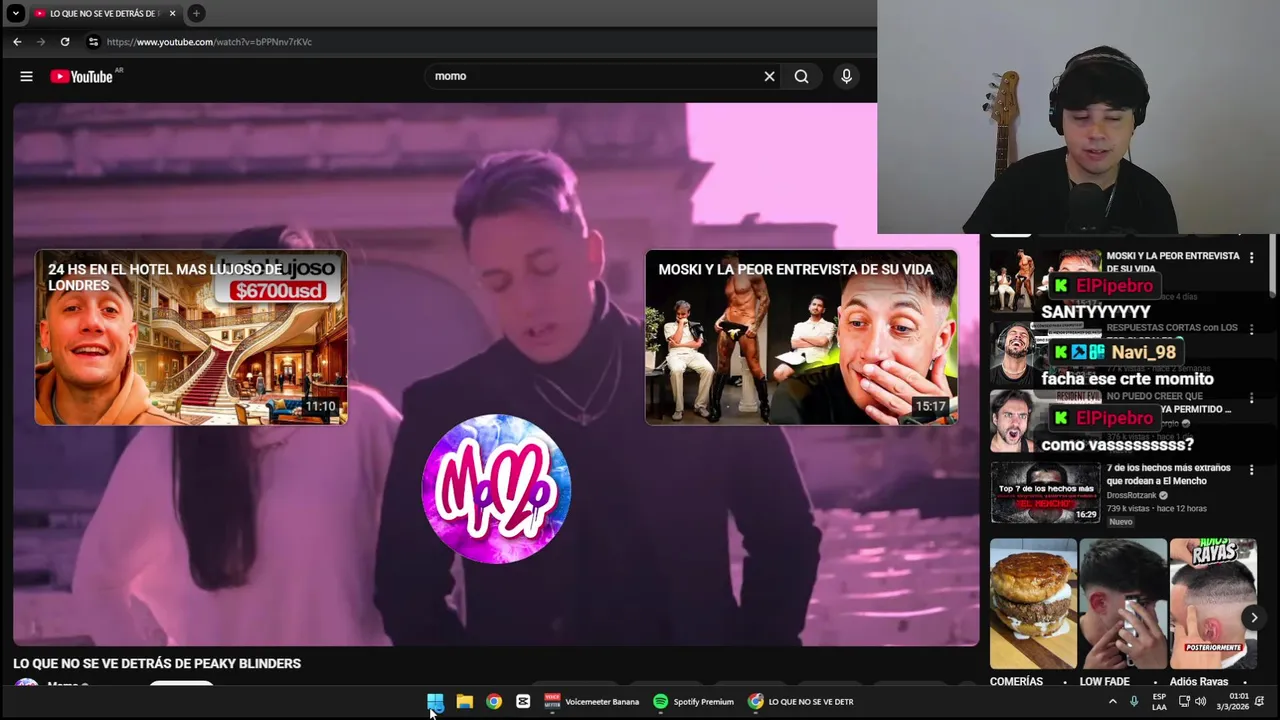1280x720 pixels.
Task: Open a new browser tab
Action: tap(196, 13)
